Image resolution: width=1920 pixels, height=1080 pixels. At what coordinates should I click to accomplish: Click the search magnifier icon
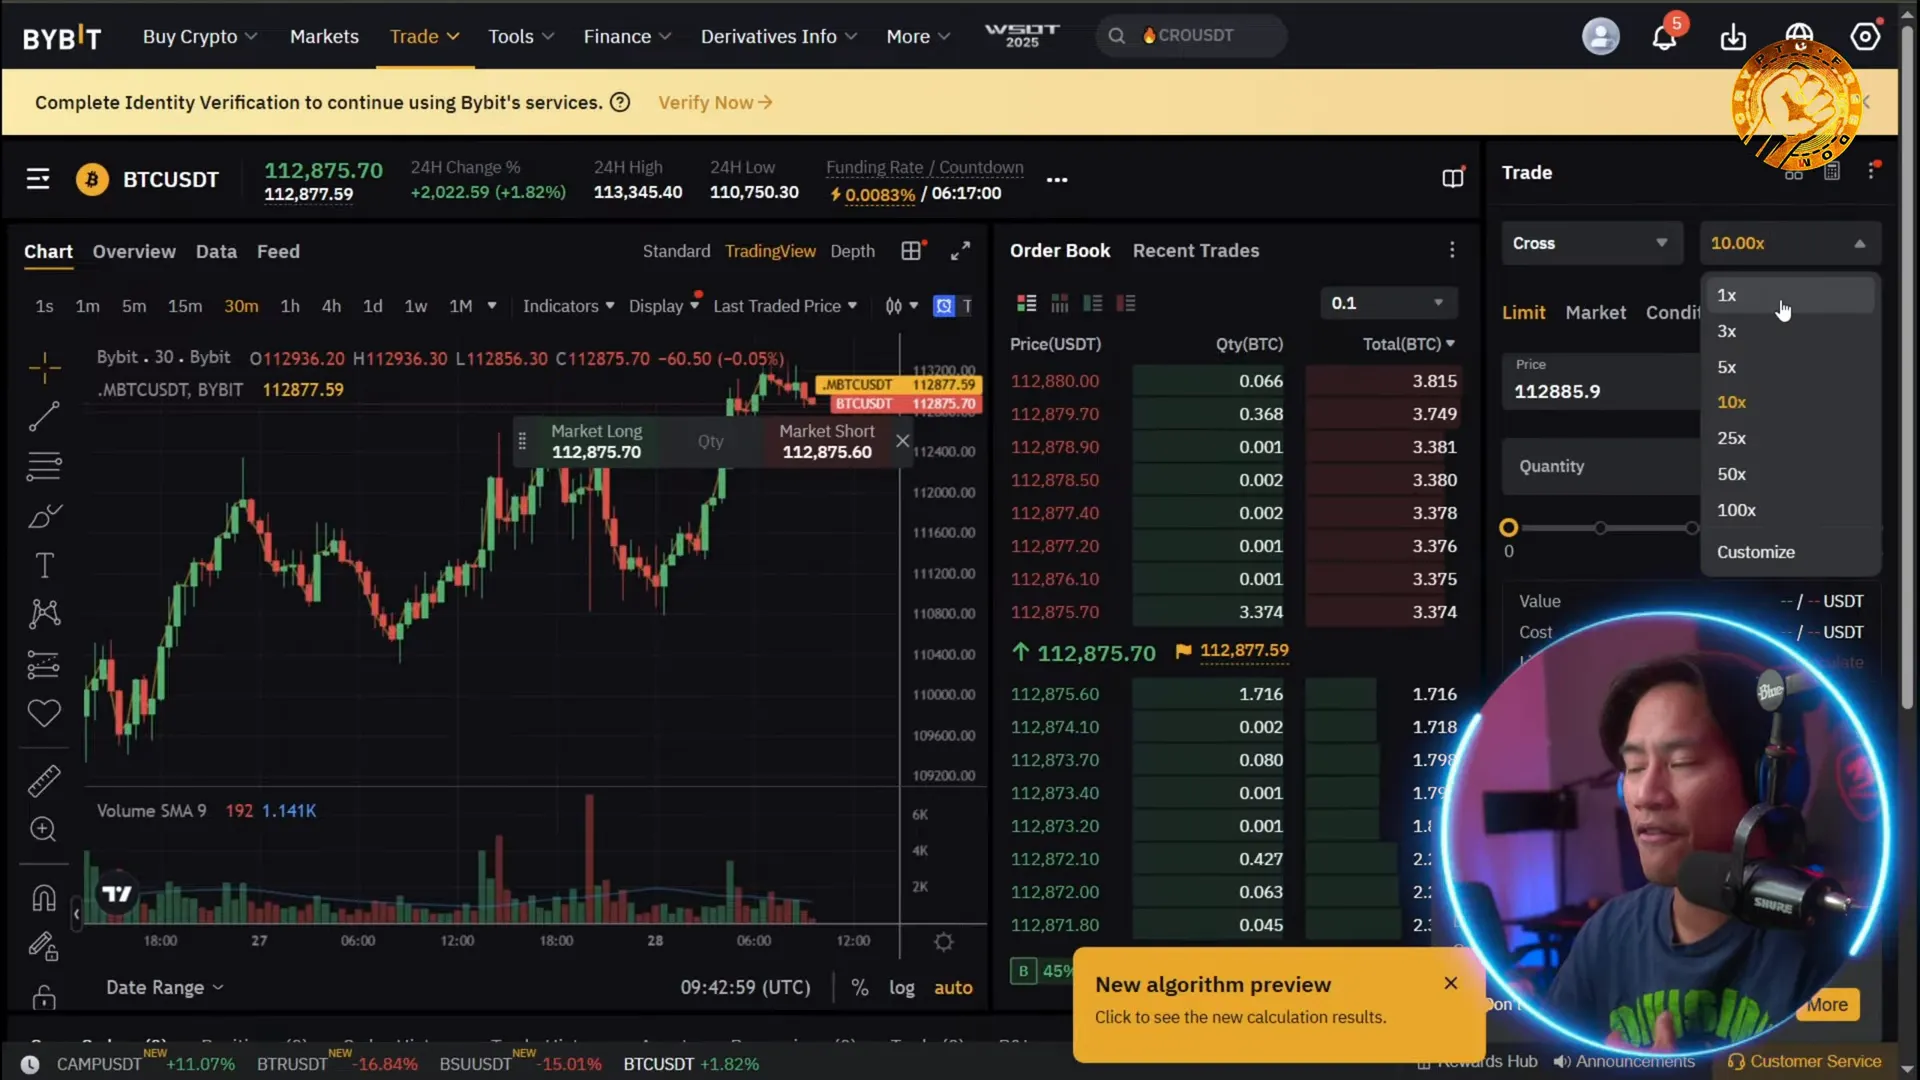[1117, 36]
